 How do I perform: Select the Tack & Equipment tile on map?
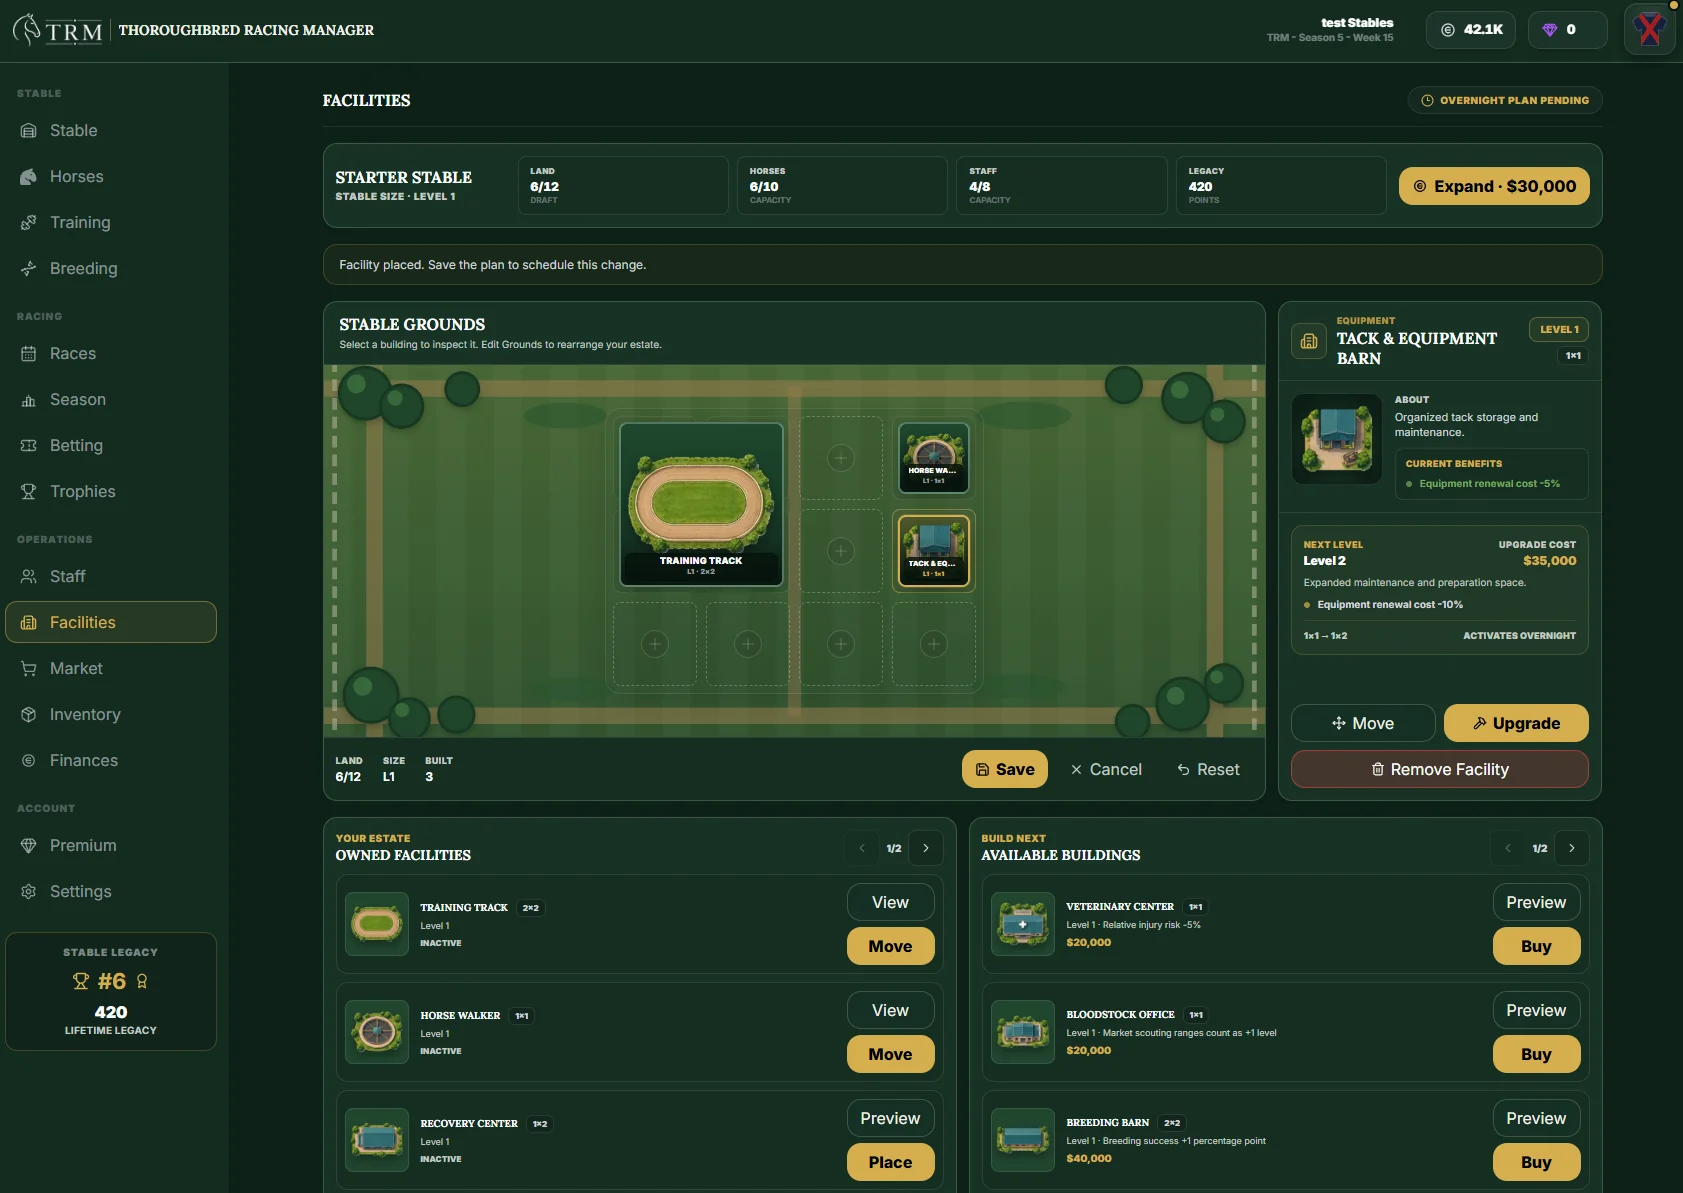click(934, 551)
